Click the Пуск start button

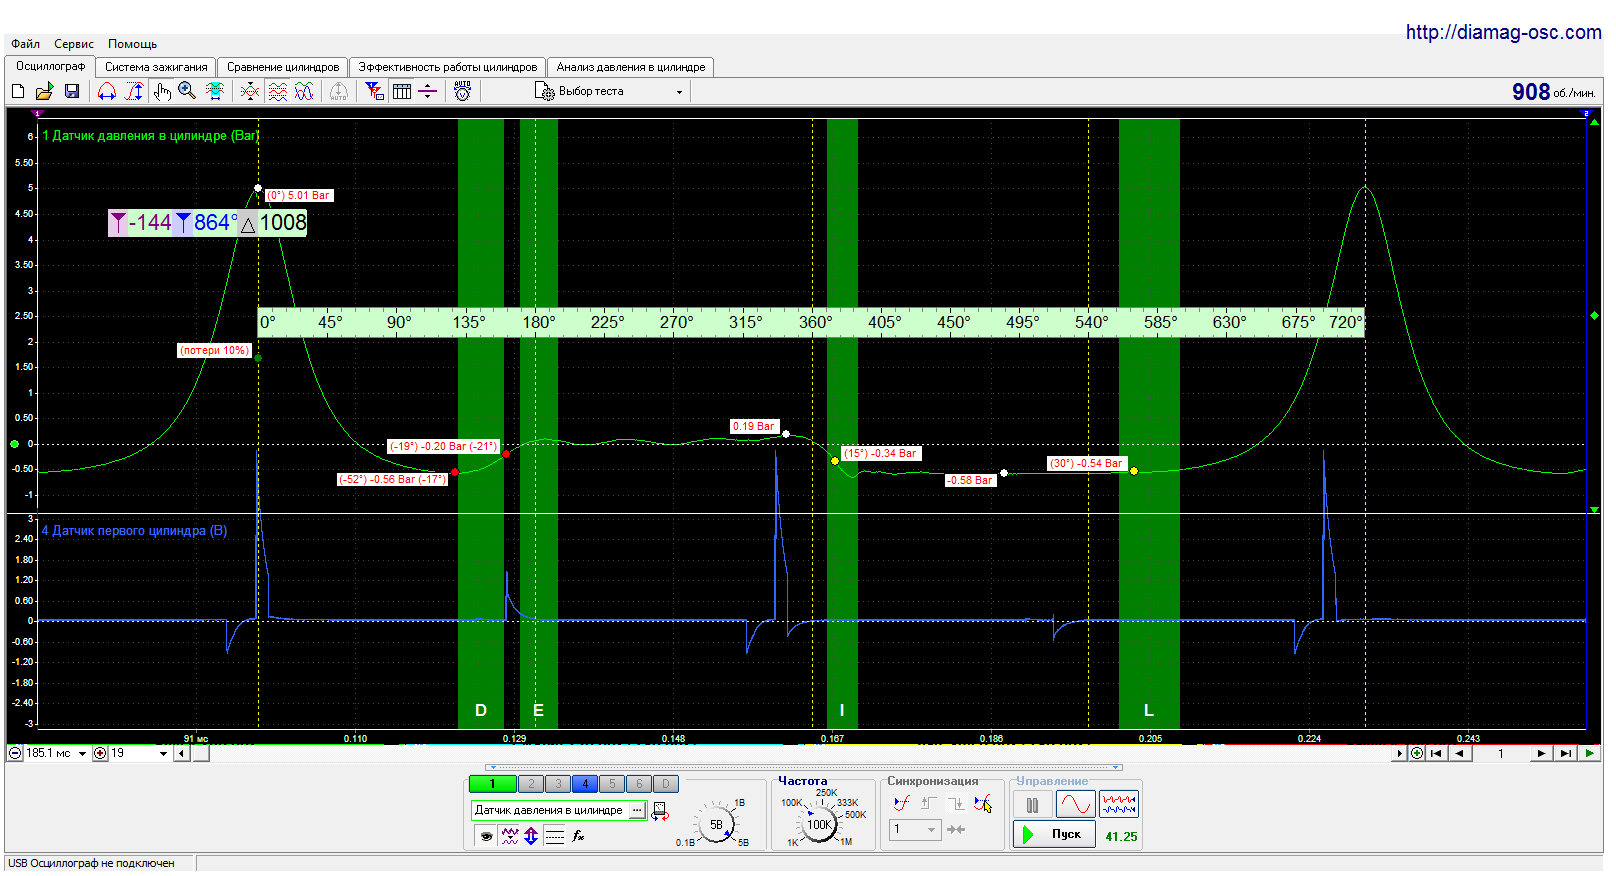[x=1054, y=834]
